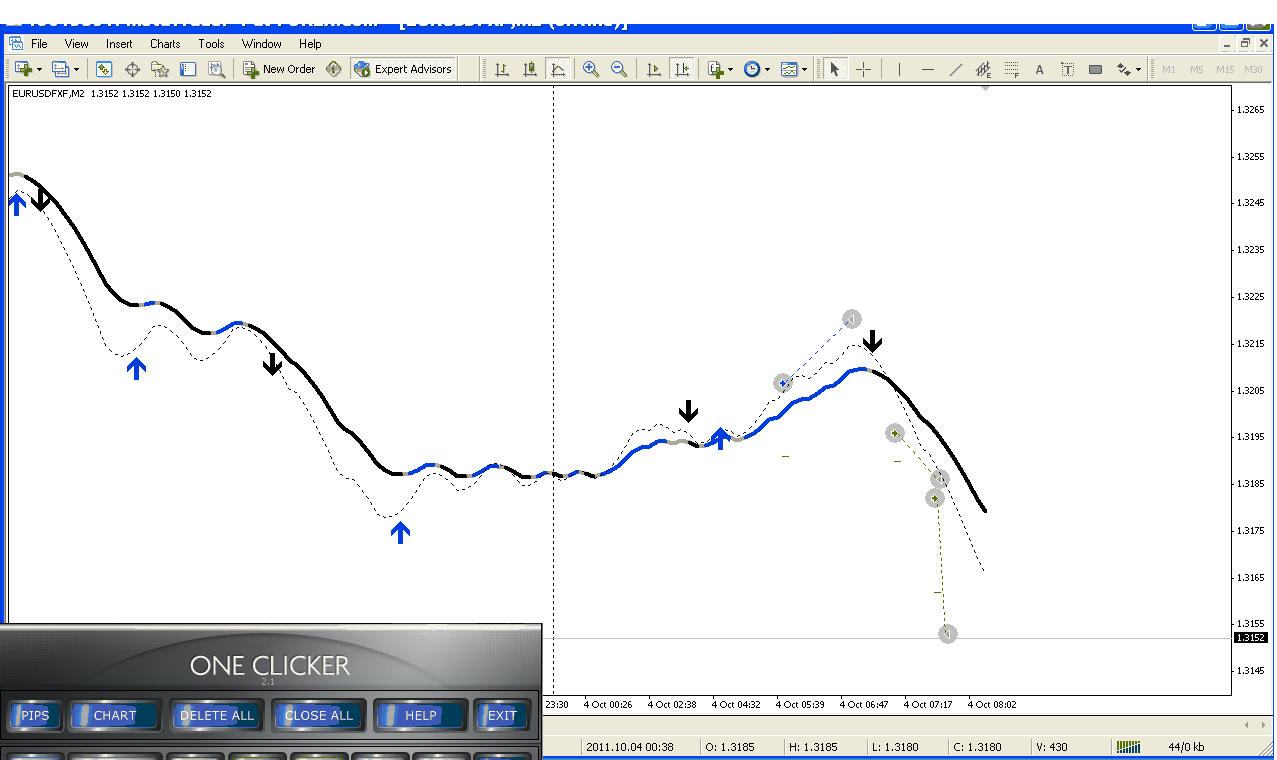Click the chart document icon beside File
Screen dimensions: 1277x760
tap(16, 43)
